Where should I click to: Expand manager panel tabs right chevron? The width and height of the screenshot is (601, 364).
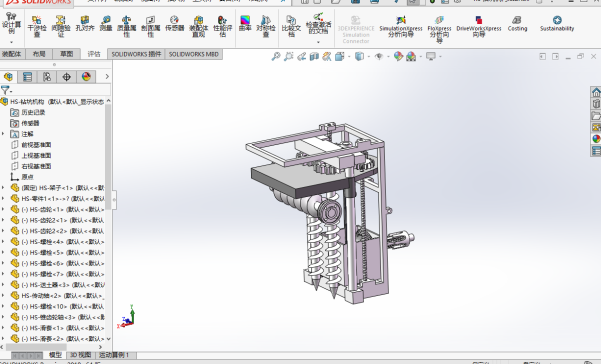tap(107, 77)
